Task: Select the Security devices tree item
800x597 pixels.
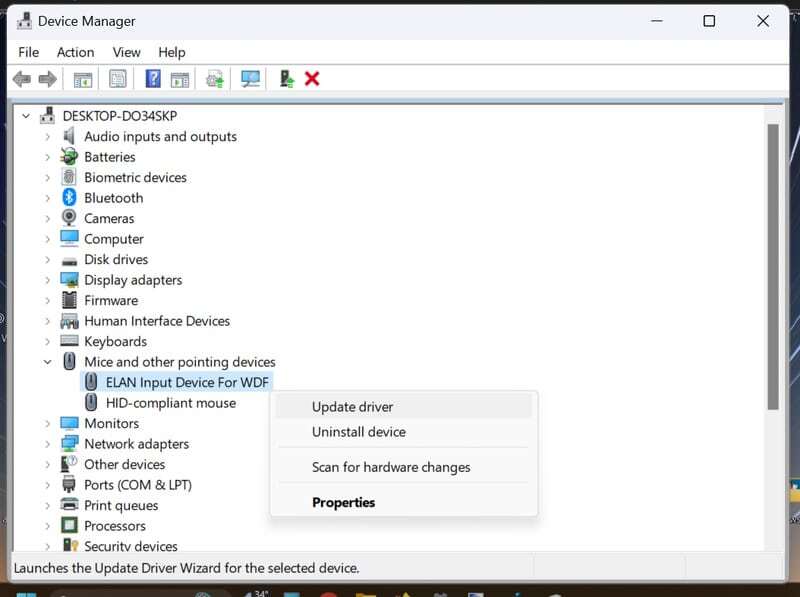Action: click(131, 545)
